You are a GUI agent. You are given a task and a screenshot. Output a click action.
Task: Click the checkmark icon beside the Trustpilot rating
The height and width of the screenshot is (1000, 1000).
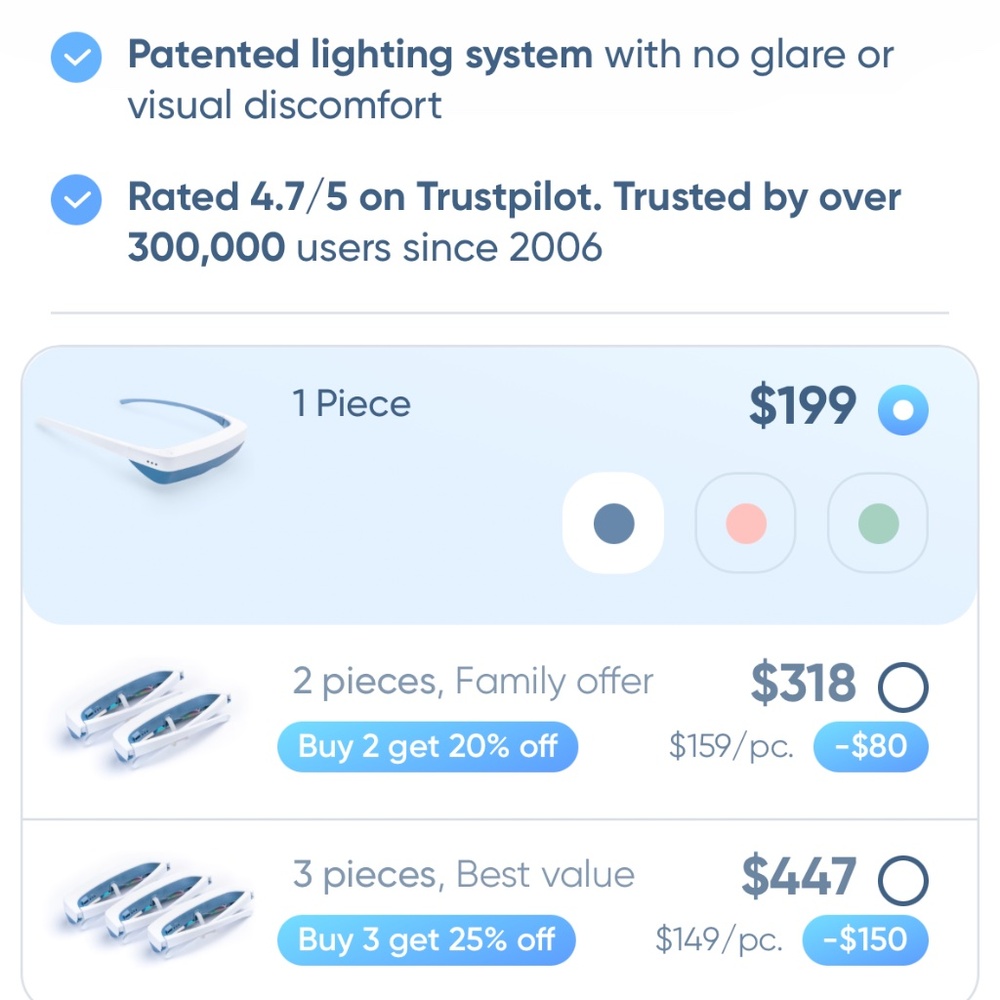[75, 199]
